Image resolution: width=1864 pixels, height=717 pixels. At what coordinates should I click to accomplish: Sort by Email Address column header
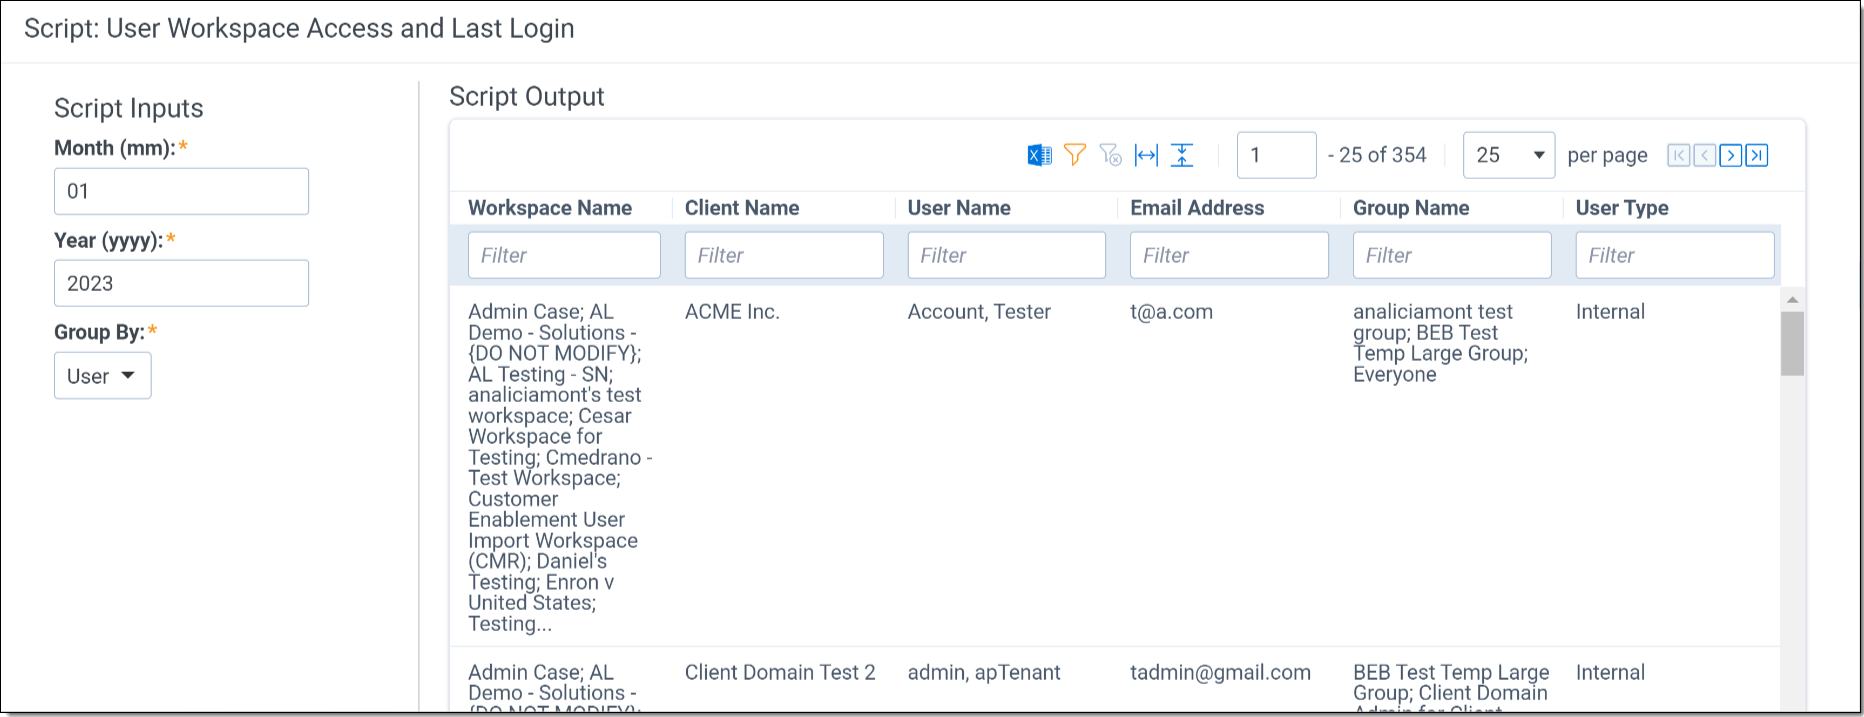click(x=1197, y=208)
